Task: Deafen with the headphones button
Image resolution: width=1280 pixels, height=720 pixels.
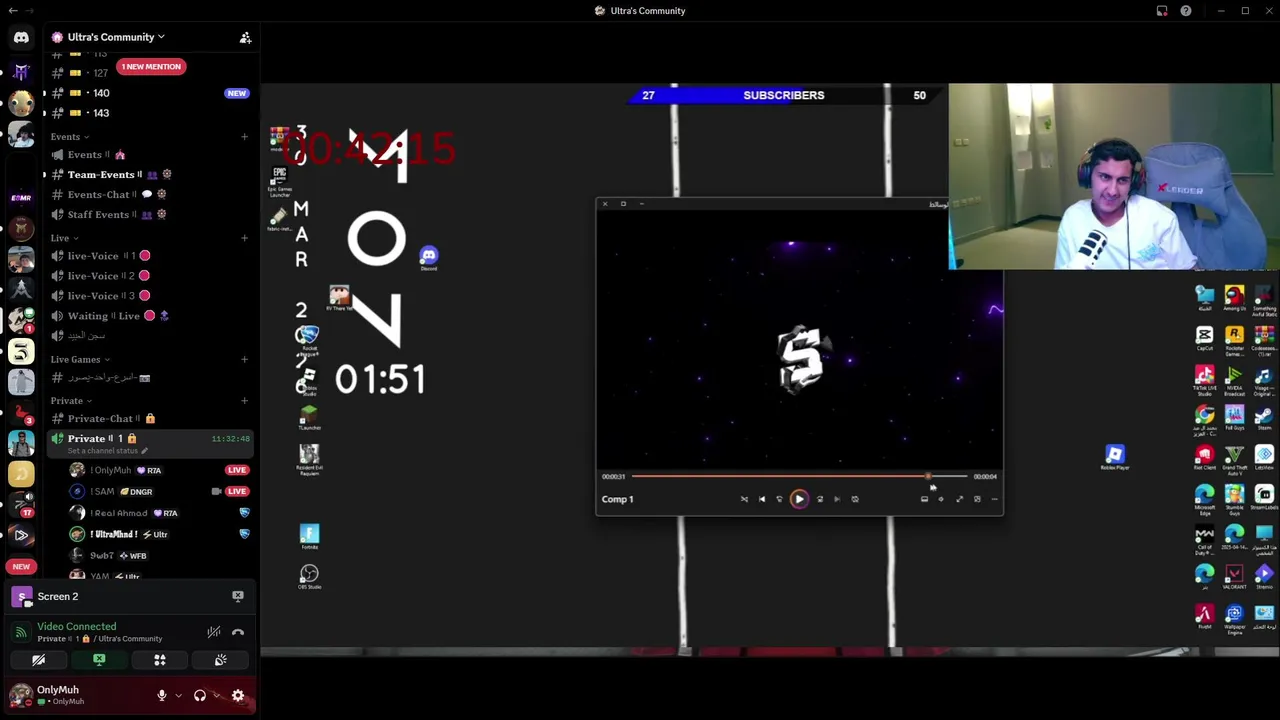Action: [200, 696]
